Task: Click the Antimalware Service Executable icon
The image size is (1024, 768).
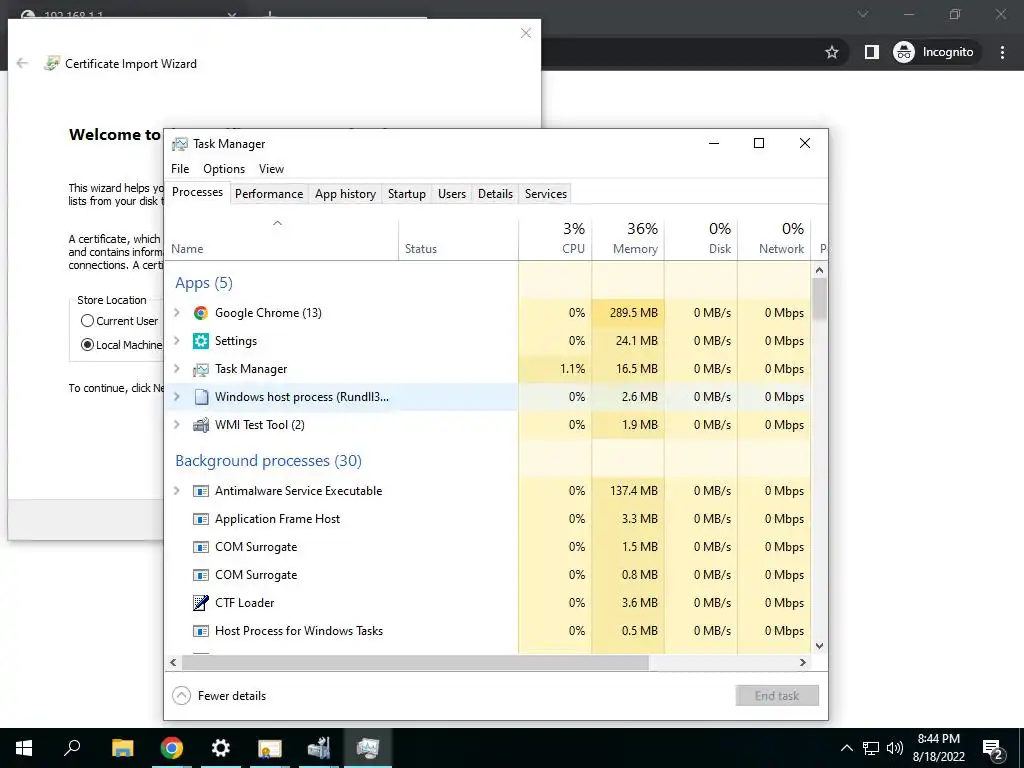Action: 200,491
